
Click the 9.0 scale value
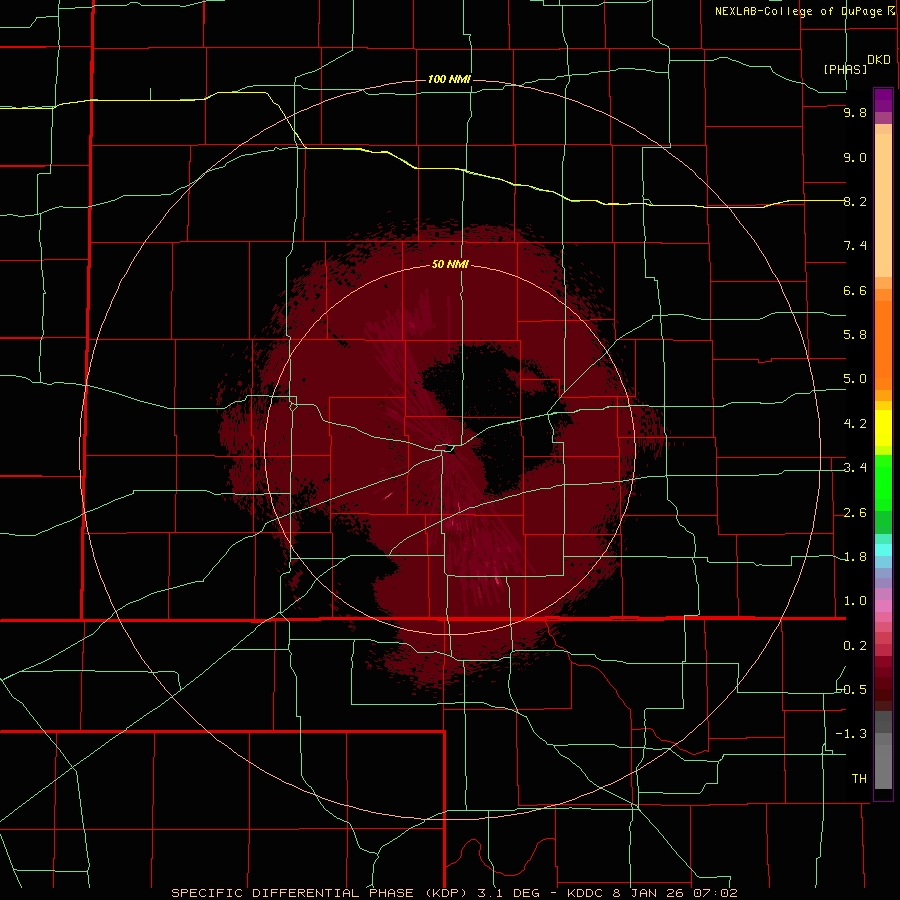pos(855,157)
